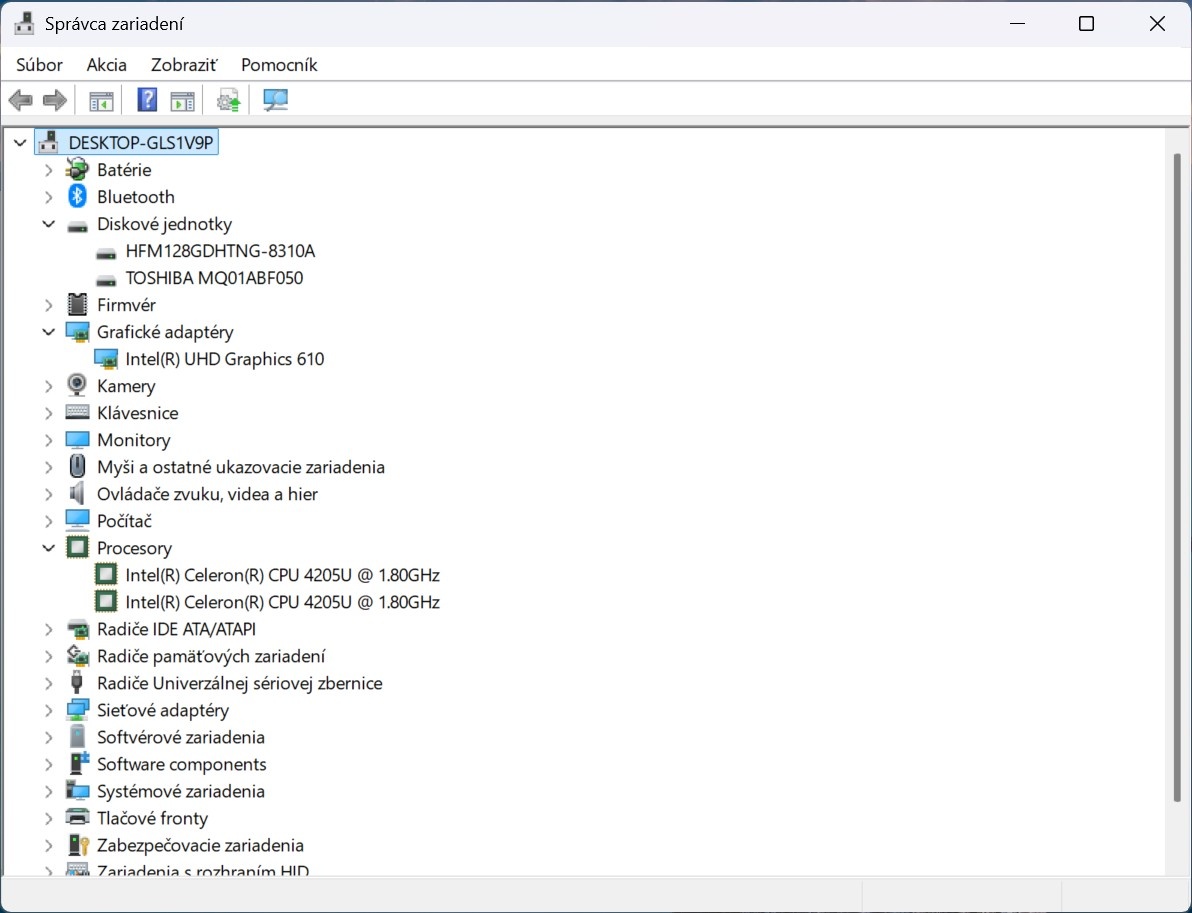
Task: Click the forward navigation arrow
Action: tap(55, 99)
